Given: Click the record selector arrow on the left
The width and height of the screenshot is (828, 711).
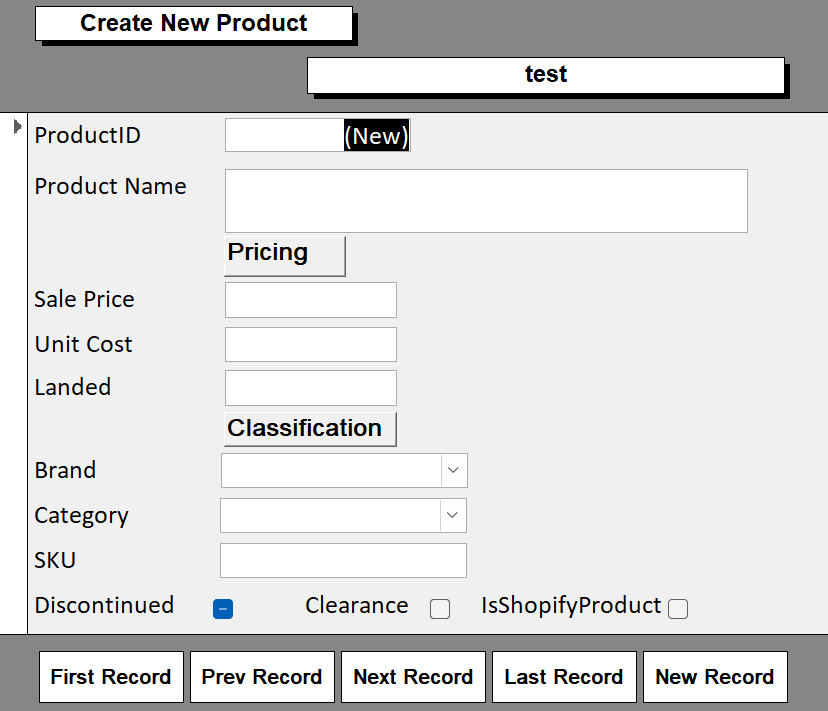Looking at the screenshot, I should (17, 125).
